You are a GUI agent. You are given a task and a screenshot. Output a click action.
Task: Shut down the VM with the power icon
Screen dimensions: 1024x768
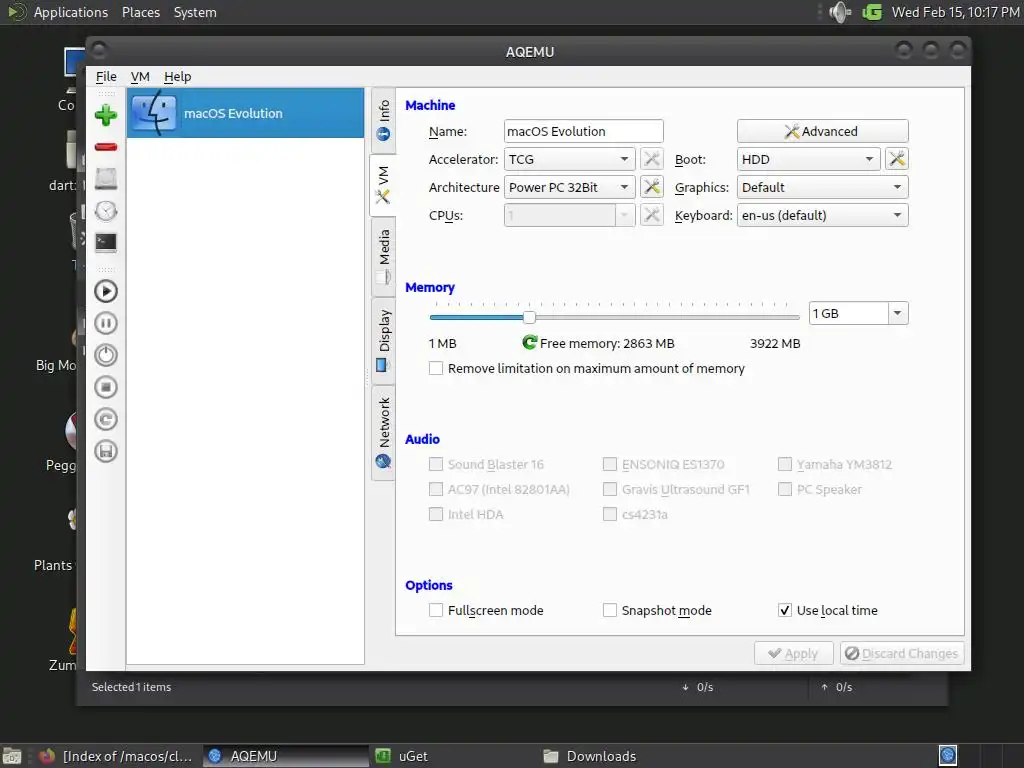[106, 355]
